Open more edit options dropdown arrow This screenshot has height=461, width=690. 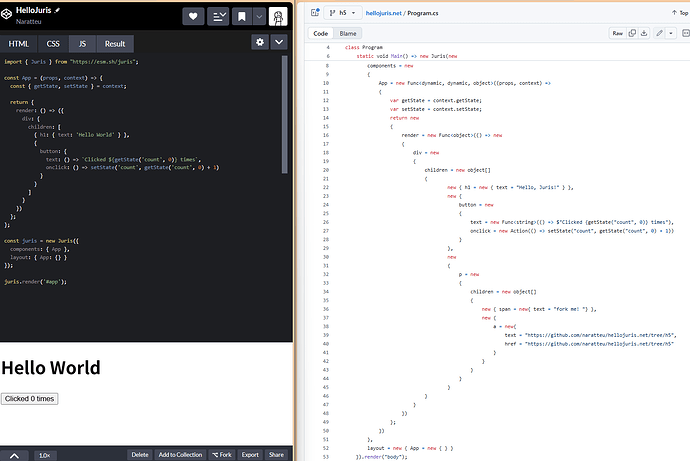click(671, 33)
